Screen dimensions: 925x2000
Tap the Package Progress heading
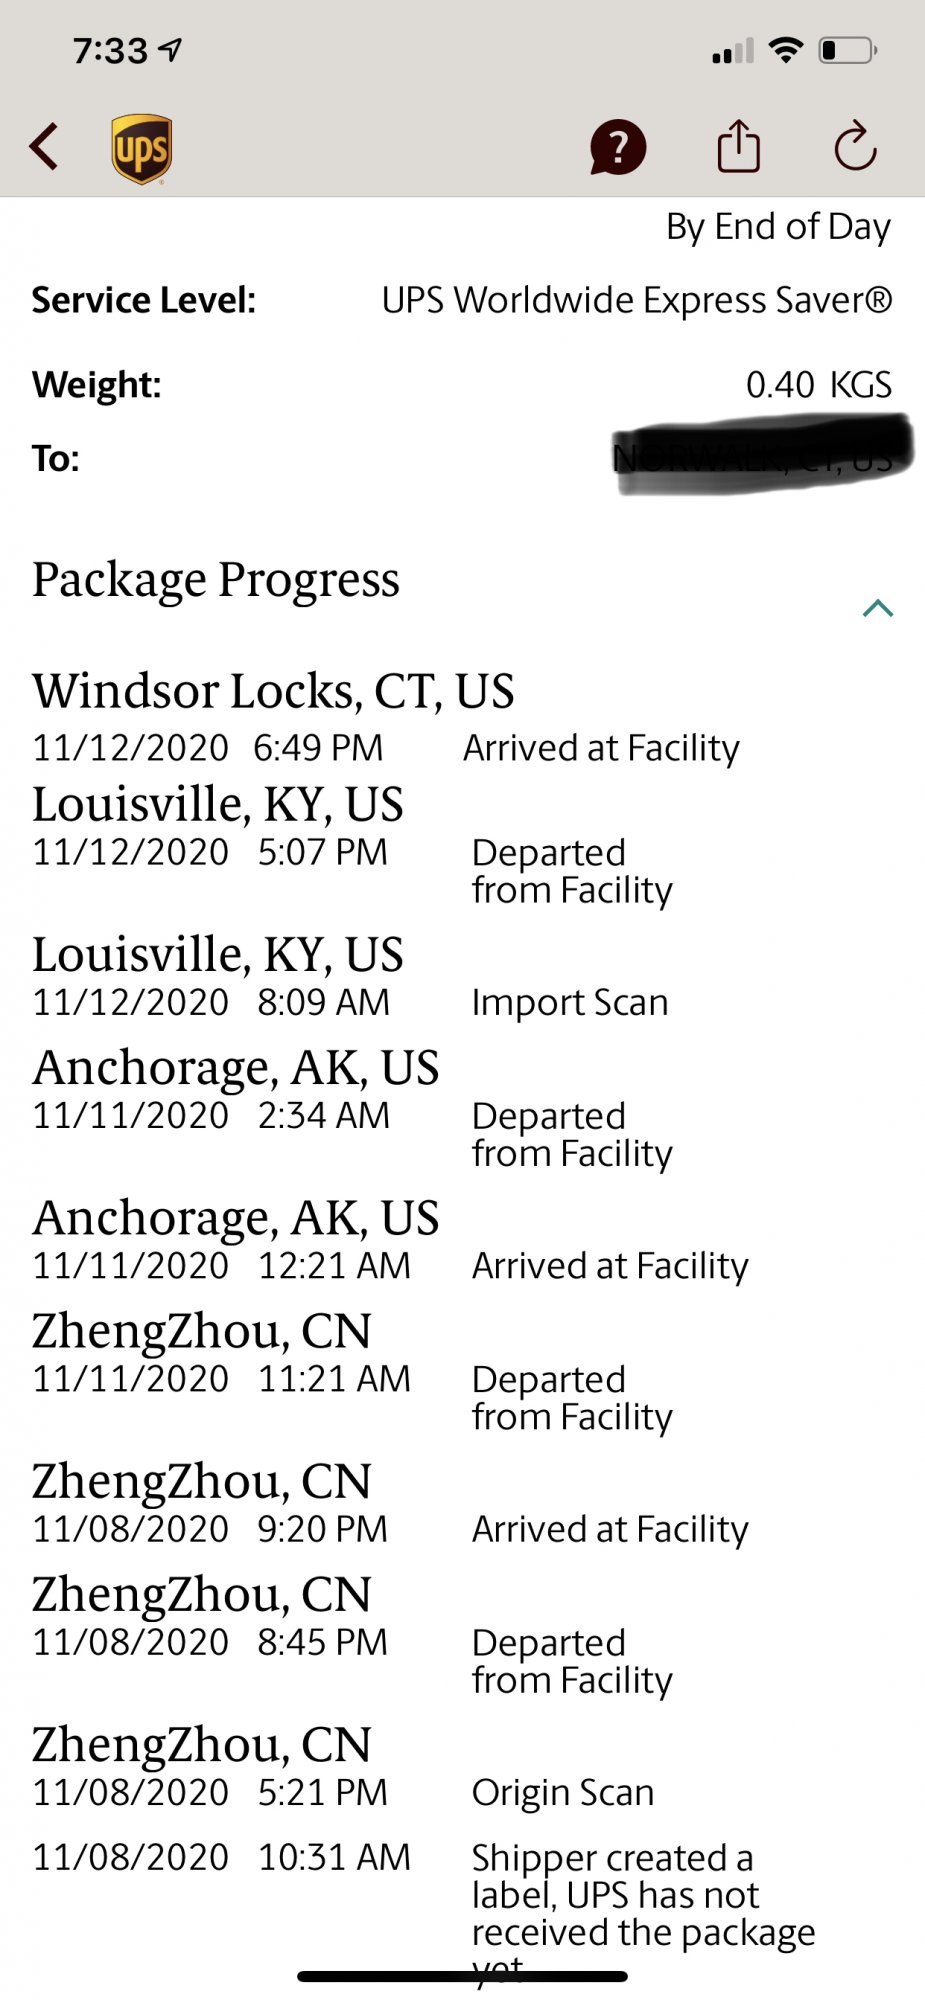pos(216,580)
